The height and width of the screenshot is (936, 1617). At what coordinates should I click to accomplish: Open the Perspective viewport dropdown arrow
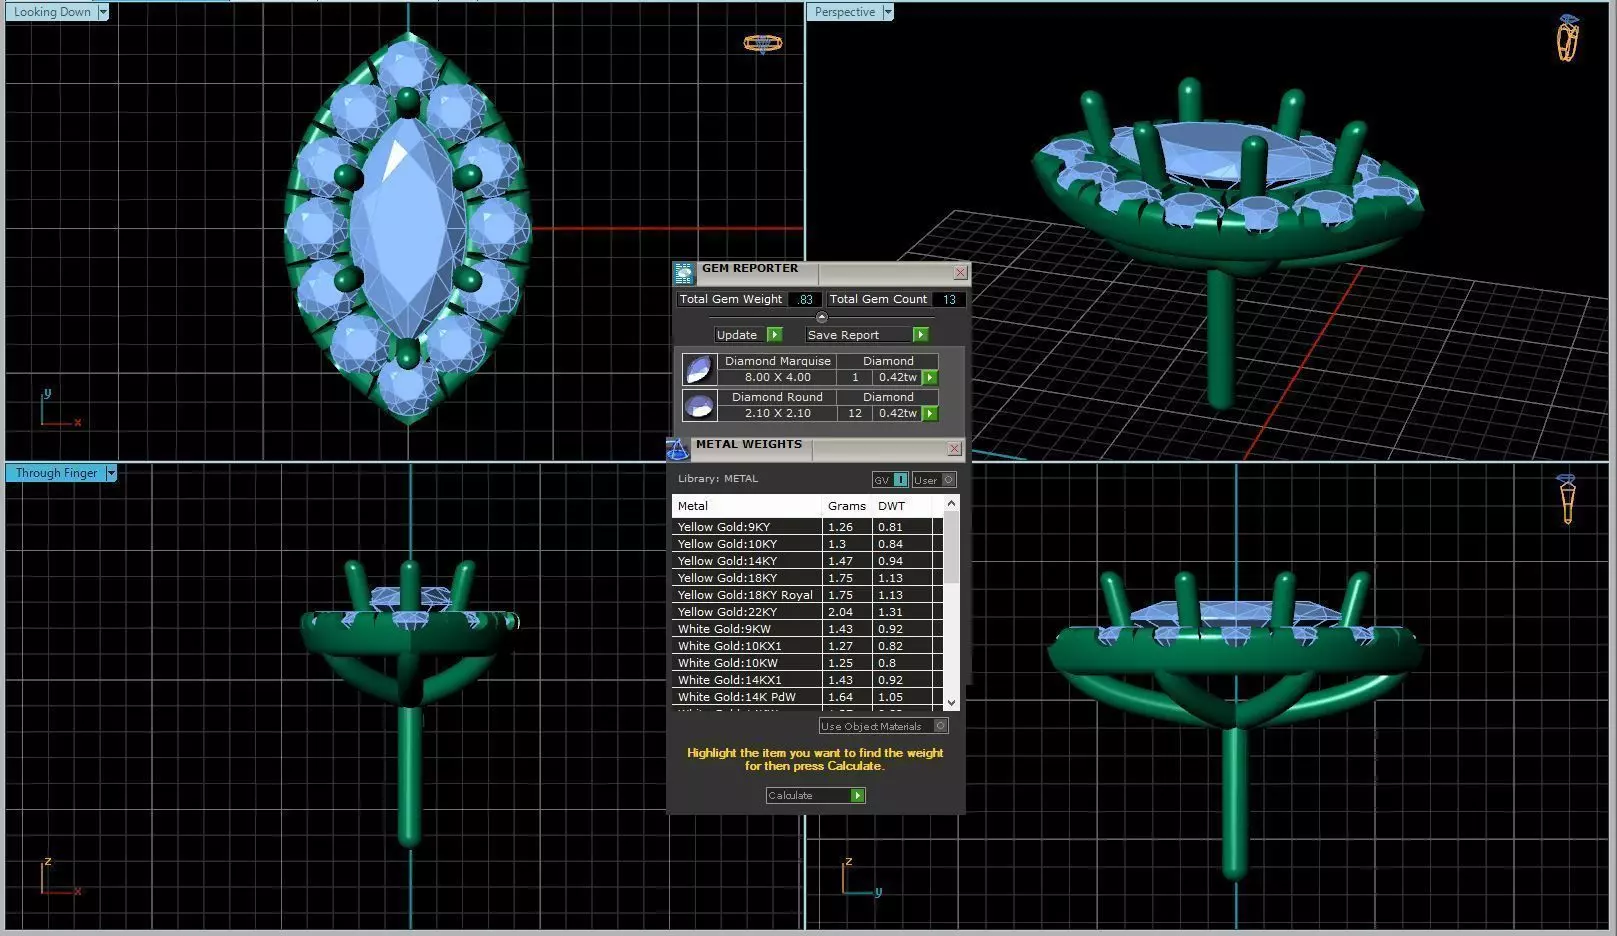click(887, 12)
